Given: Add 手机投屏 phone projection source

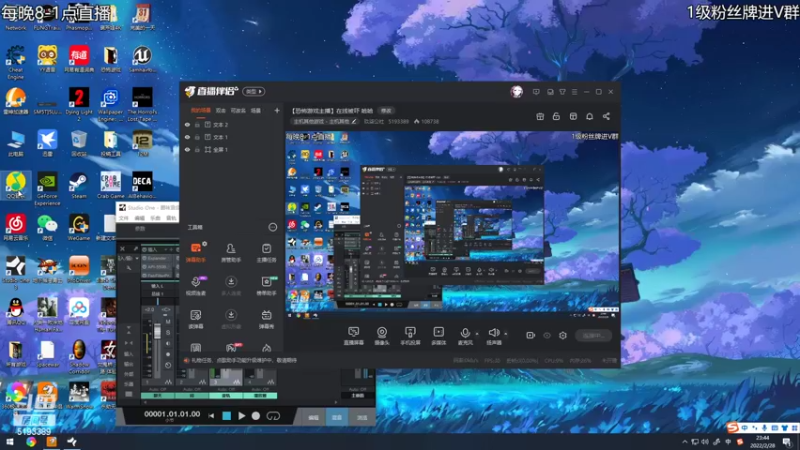Looking at the screenshot, I should pos(410,336).
